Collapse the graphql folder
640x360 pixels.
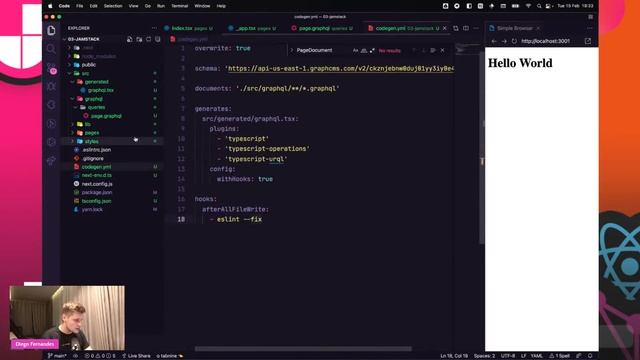click(x=73, y=99)
